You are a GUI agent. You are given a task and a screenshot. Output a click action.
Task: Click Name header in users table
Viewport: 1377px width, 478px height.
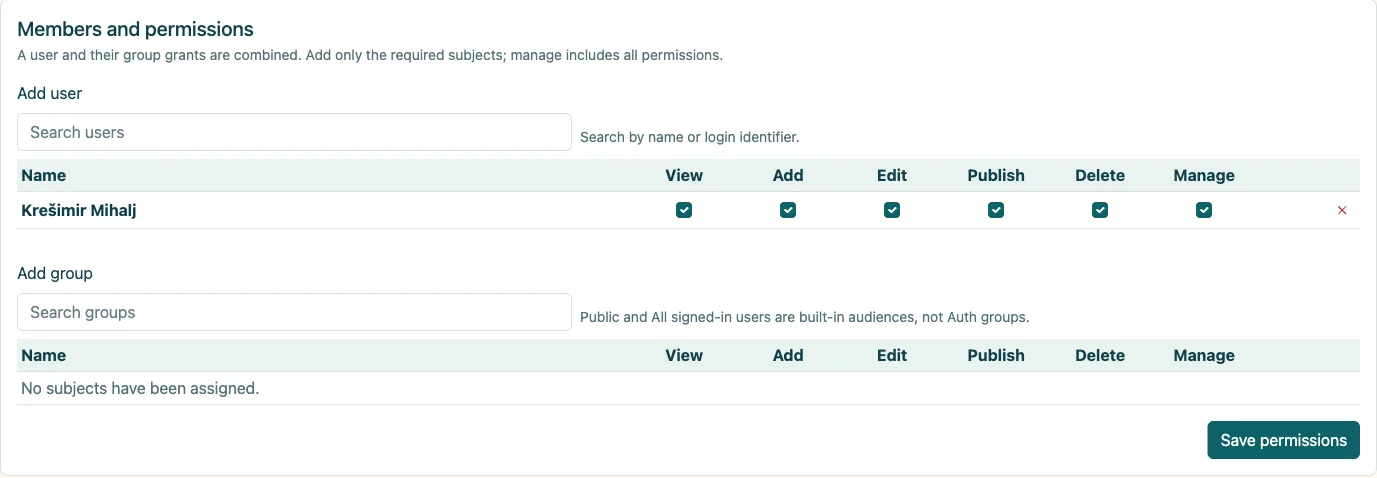coord(43,175)
